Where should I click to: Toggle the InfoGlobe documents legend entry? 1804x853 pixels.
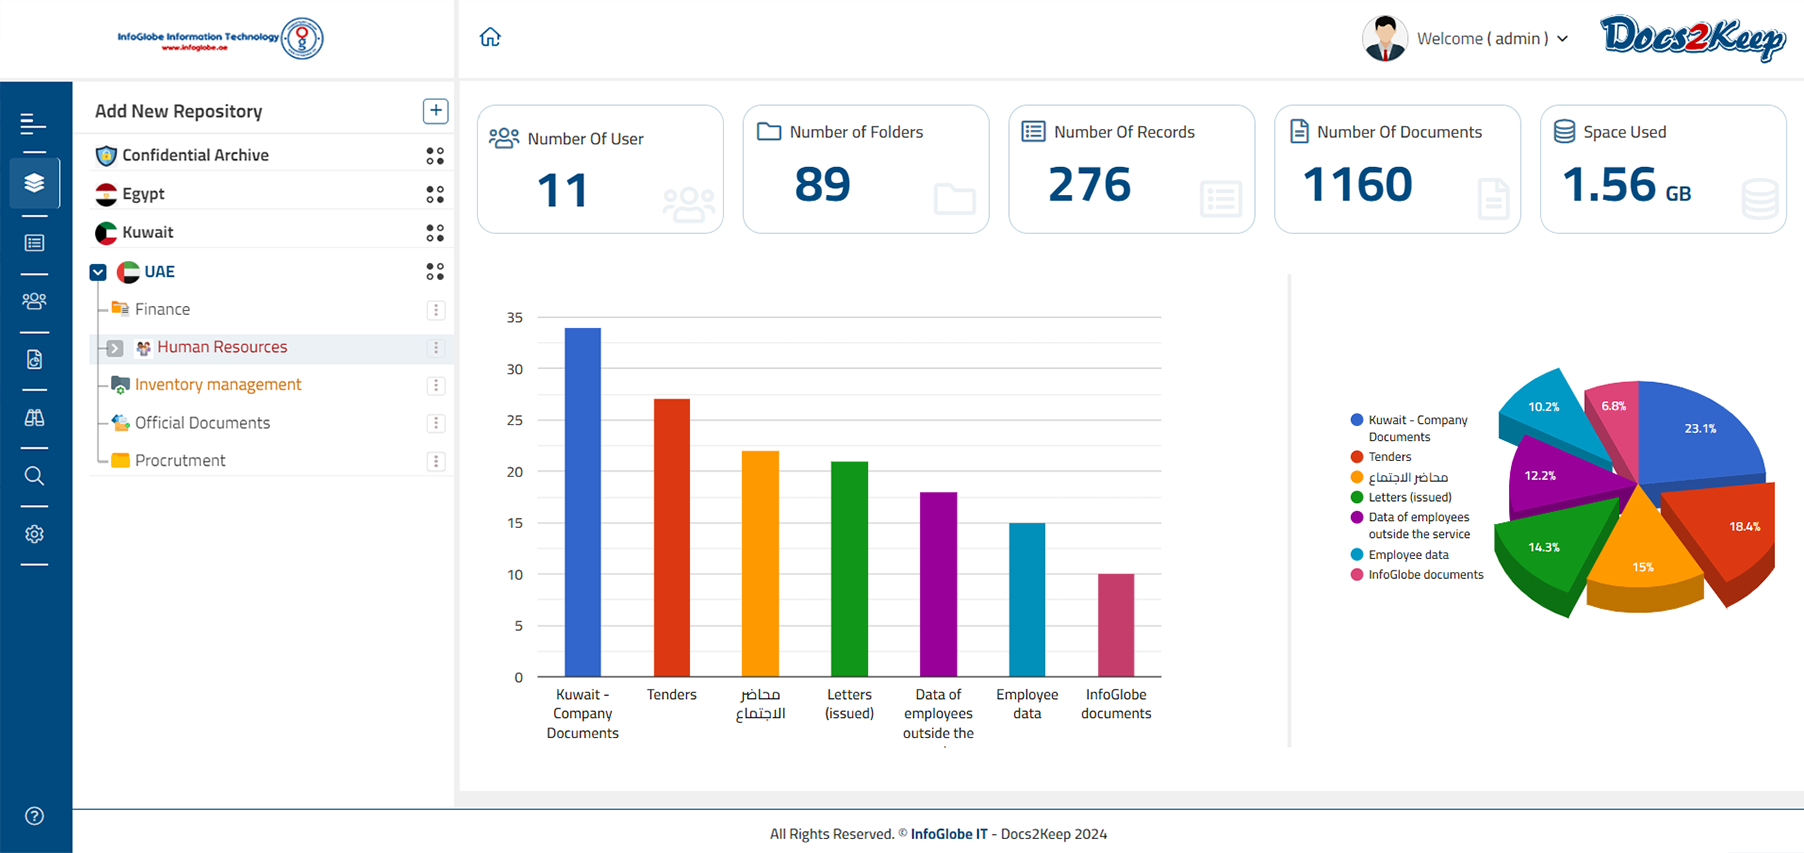coord(1417,575)
